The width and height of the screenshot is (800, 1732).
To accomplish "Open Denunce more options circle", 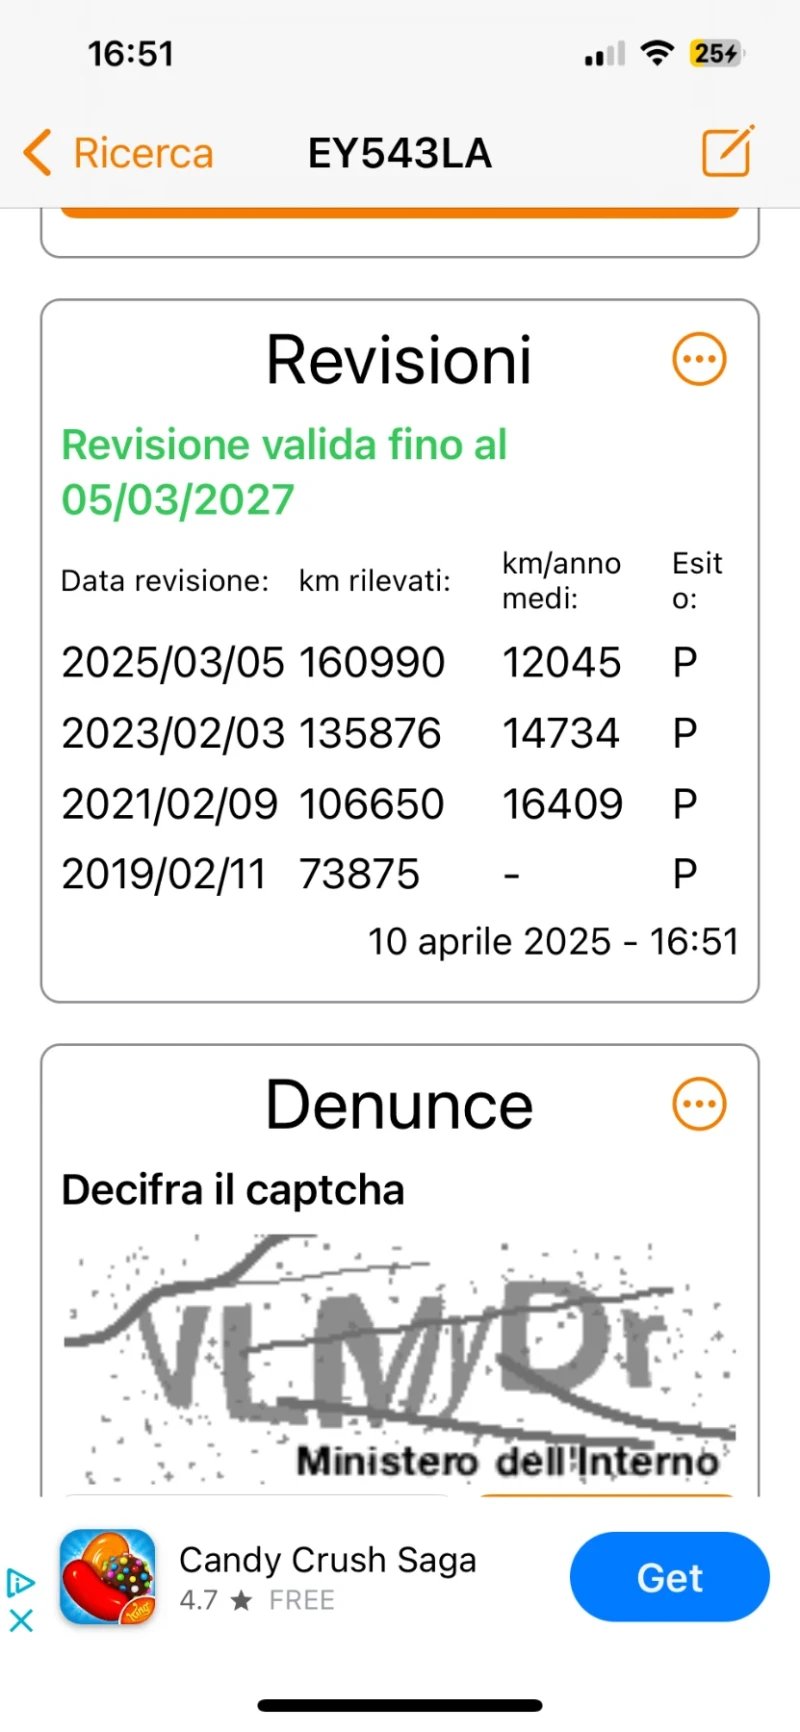I will [x=699, y=1104].
